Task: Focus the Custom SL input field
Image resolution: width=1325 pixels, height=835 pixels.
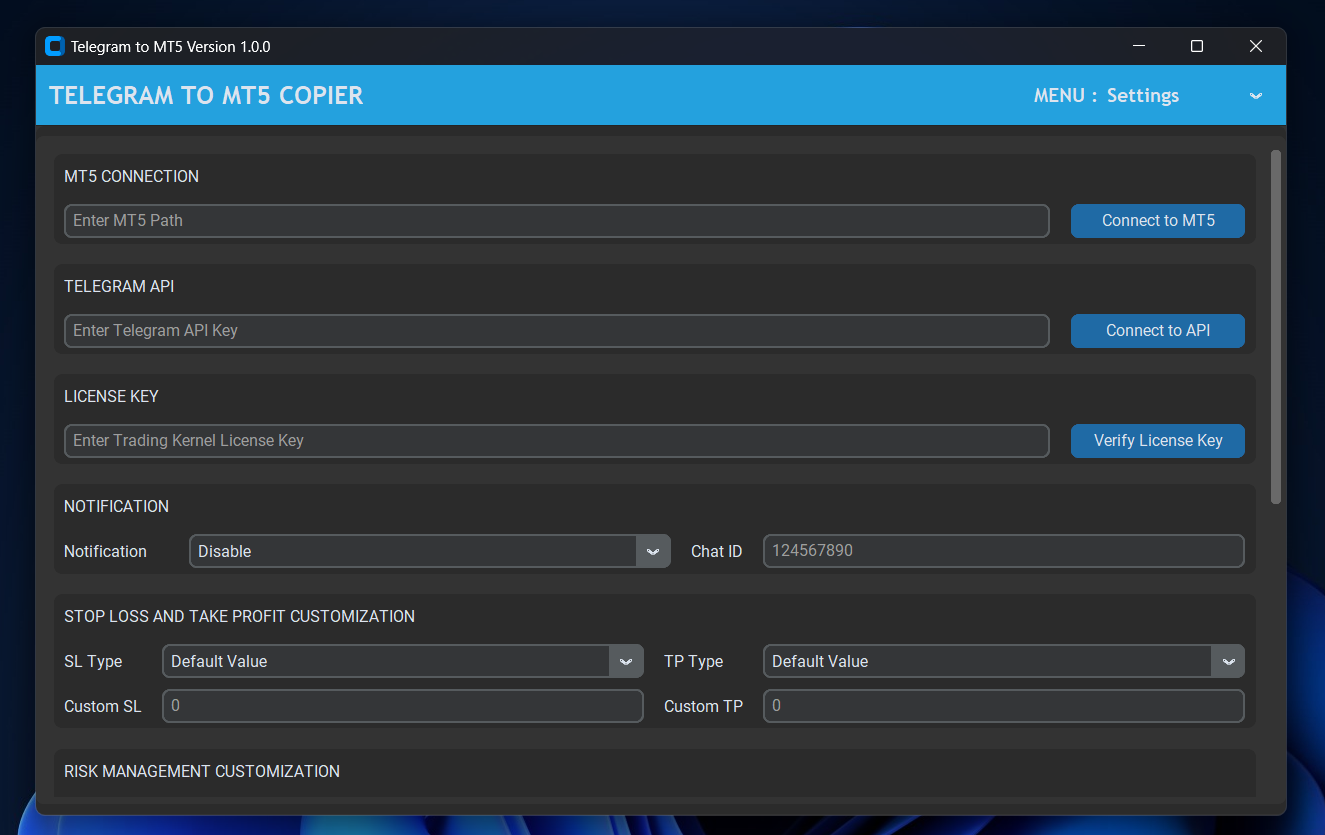Action: pyautogui.click(x=403, y=706)
